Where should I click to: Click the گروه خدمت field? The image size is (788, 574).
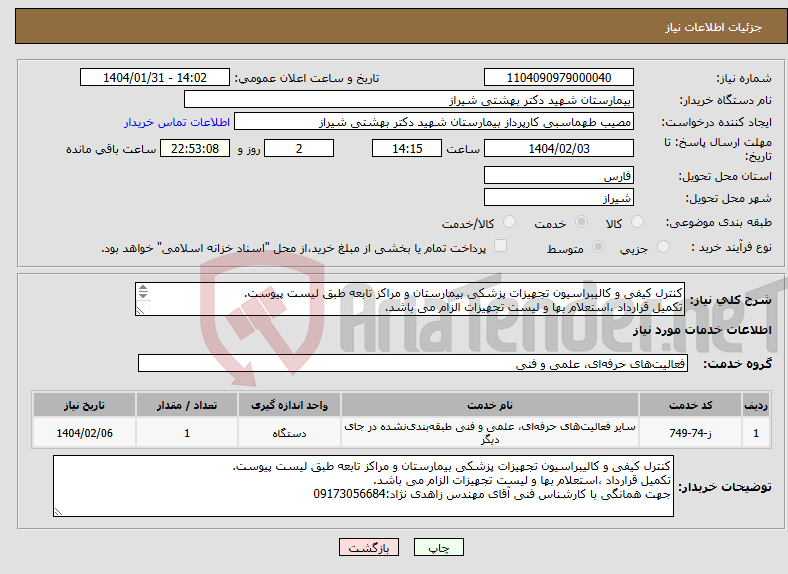point(413,363)
